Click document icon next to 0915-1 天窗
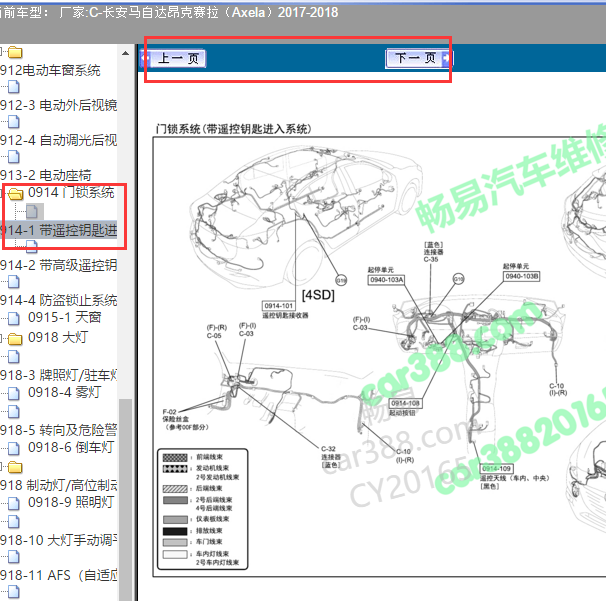 tap(14, 318)
